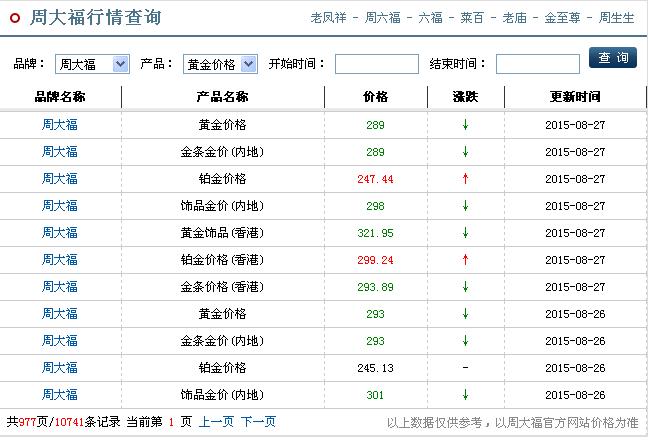Viewport: 650px width, 441px height.
Task: Click the down arrow in the 298 row
Action: [466, 206]
